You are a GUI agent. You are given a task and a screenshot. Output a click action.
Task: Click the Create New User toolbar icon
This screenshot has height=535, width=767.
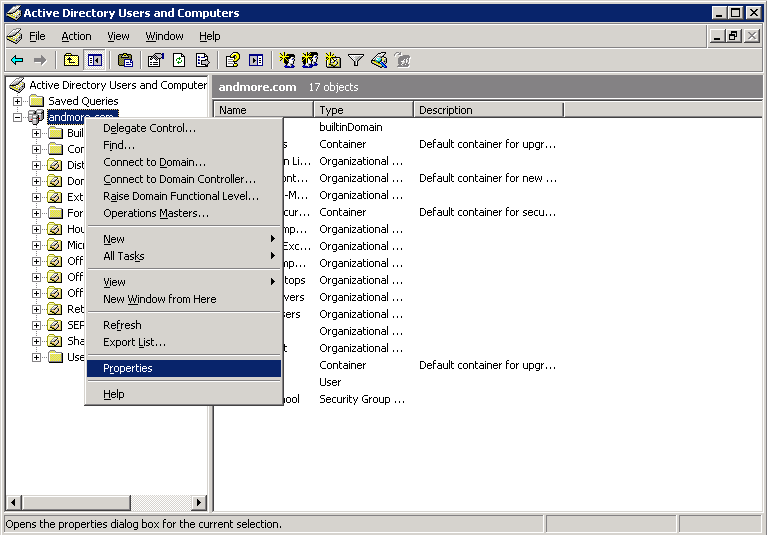coord(287,60)
